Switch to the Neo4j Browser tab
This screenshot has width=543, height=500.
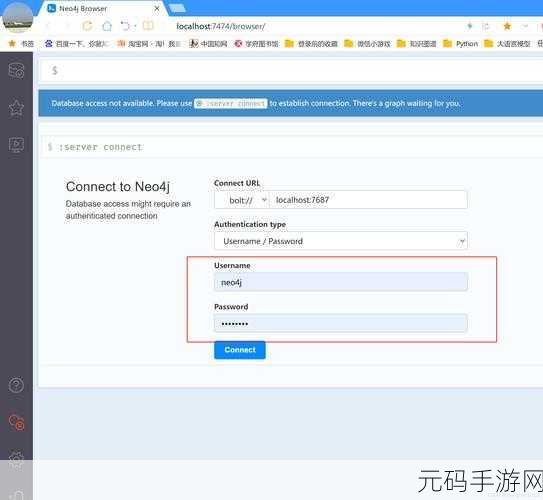point(103,8)
